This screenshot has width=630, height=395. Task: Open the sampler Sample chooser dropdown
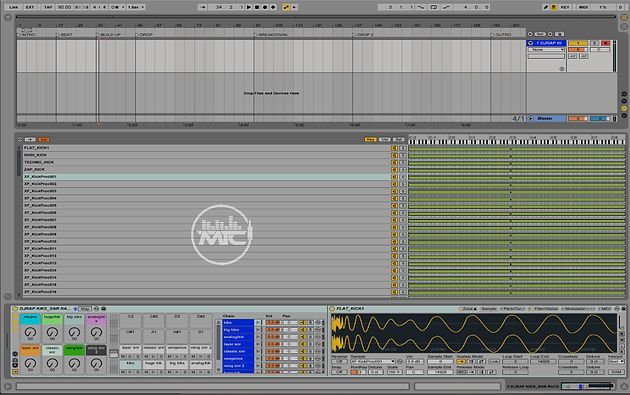373,361
